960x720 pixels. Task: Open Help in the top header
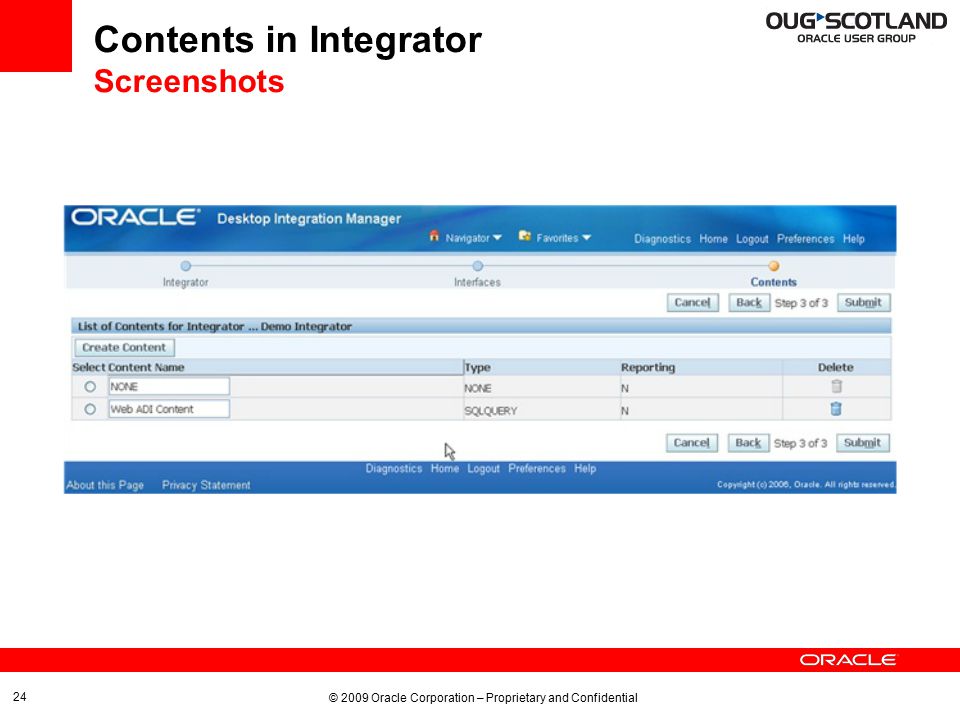[853, 239]
